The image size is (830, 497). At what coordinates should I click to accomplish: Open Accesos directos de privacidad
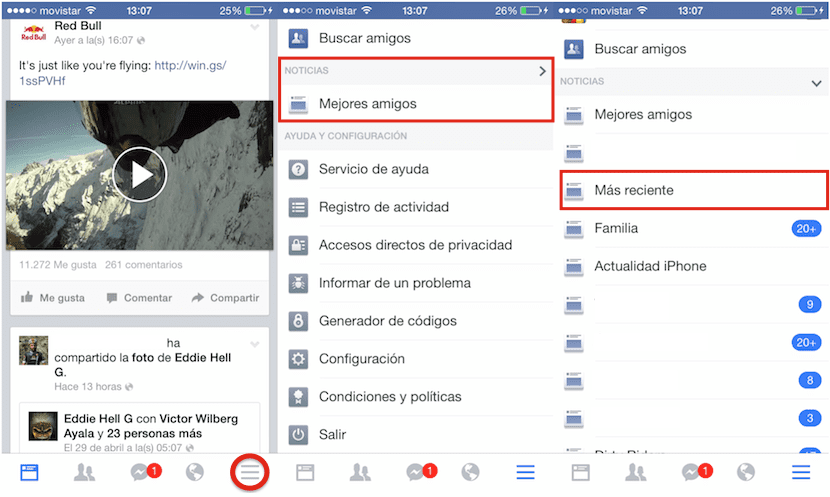pyautogui.click(x=416, y=245)
